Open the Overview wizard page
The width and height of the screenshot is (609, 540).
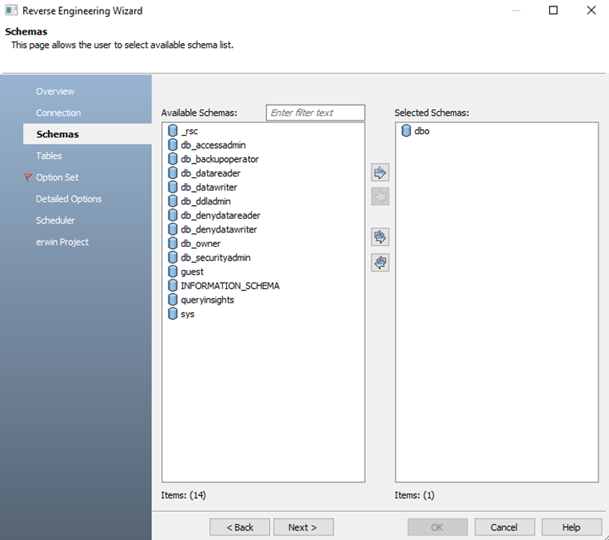(55, 92)
